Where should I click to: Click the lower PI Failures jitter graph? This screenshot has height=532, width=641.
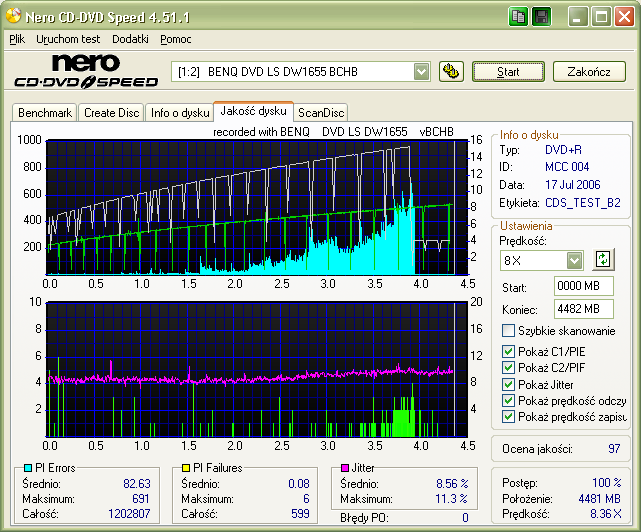pos(257,370)
